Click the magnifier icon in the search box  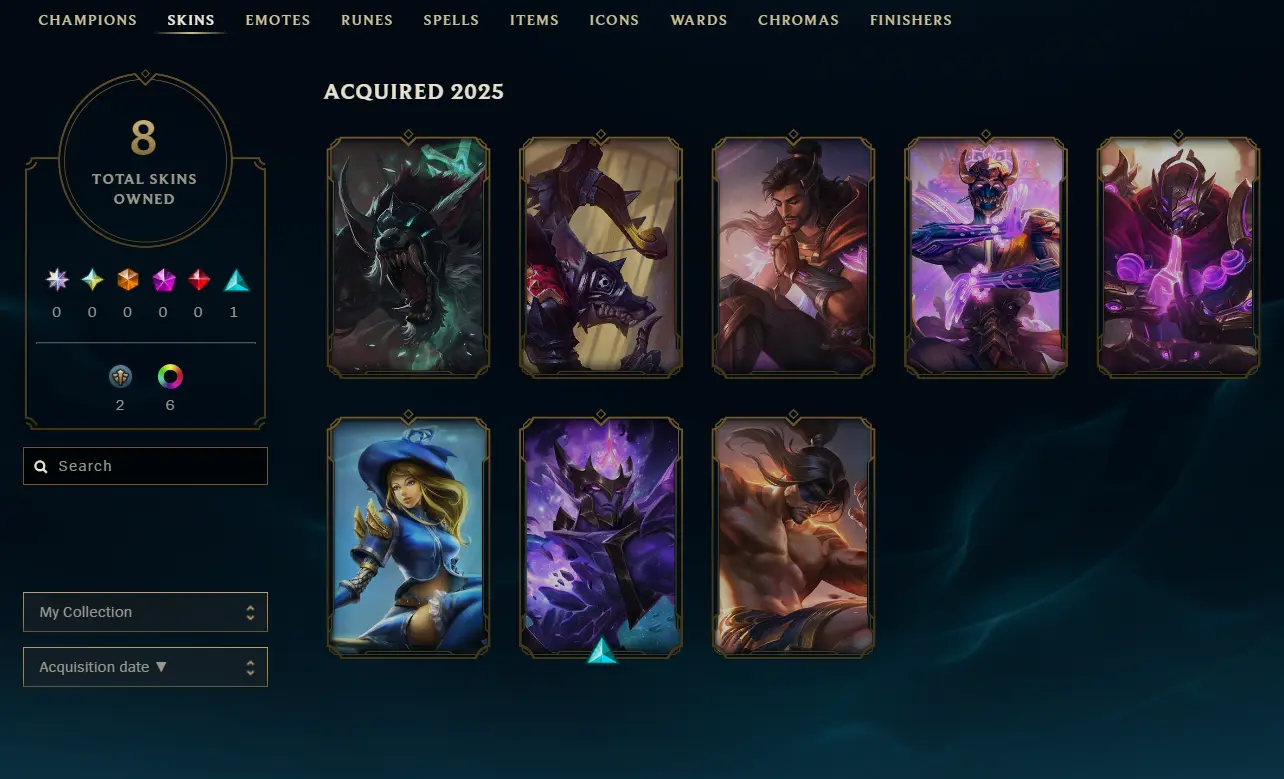coord(41,466)
